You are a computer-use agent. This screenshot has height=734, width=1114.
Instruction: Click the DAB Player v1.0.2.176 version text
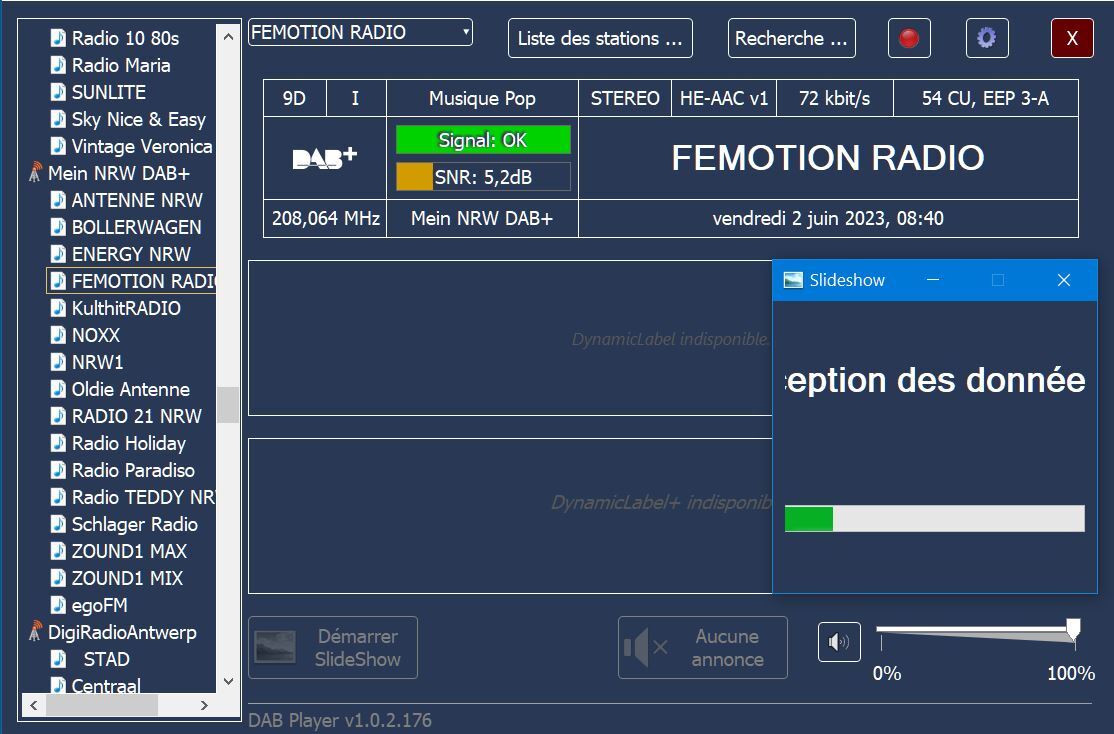point(340,720)
